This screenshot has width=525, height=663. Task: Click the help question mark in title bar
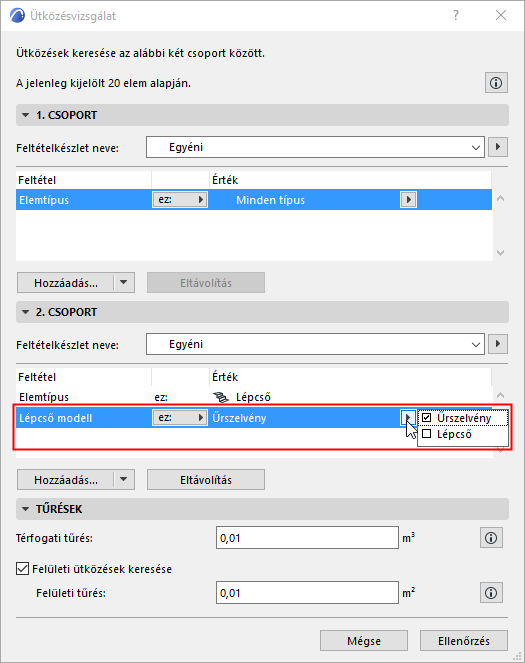pyautogui.click(x=456, y=16)
